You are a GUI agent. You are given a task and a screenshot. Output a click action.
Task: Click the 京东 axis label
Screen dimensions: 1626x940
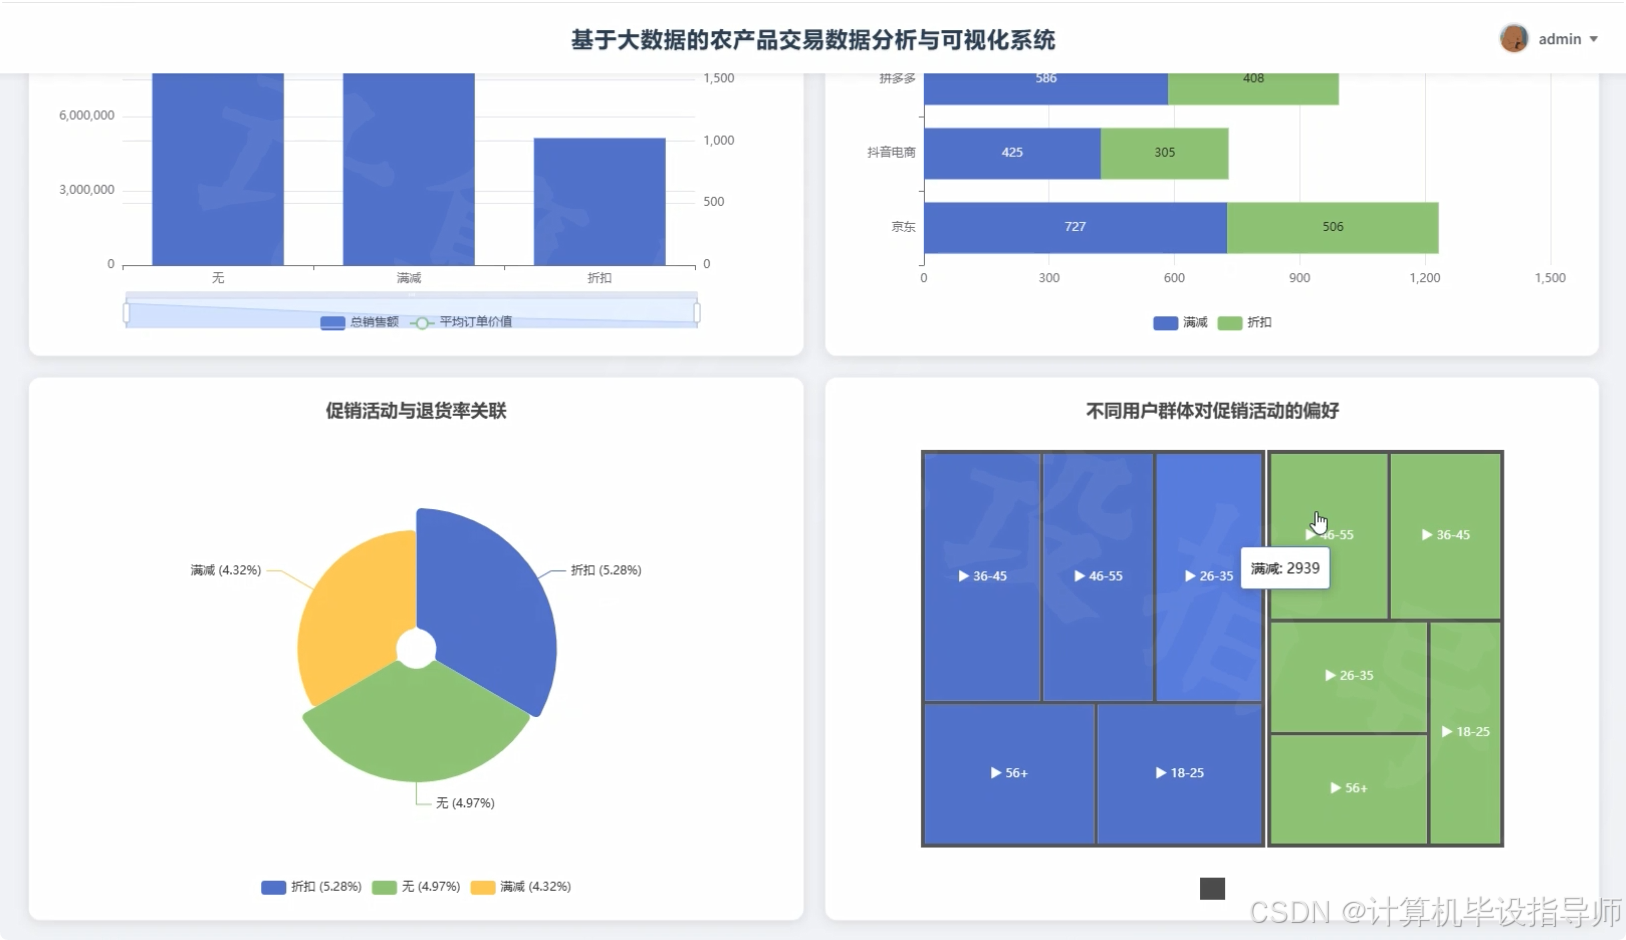point(903,227)
